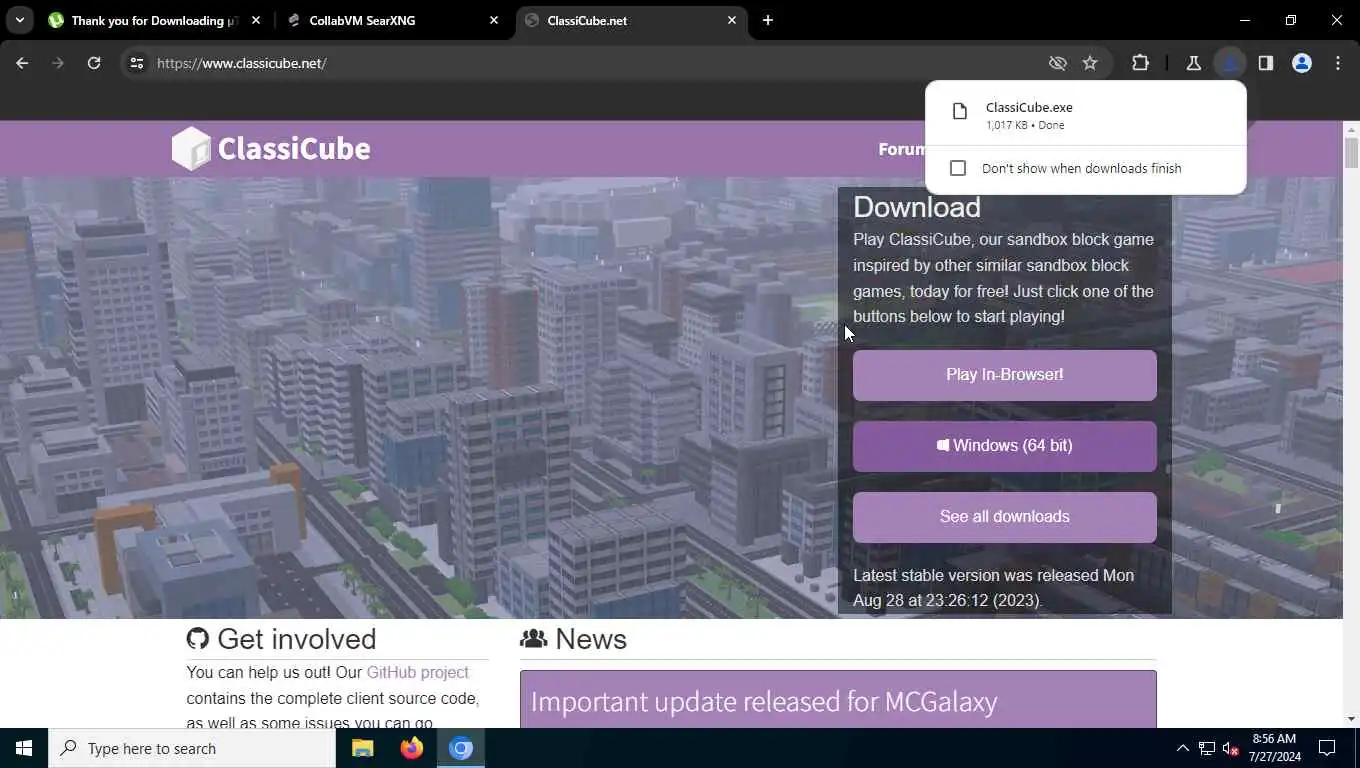Bookmark this page with star icon
Viewport: 1360px width, 768px height.
[1090, 63]
